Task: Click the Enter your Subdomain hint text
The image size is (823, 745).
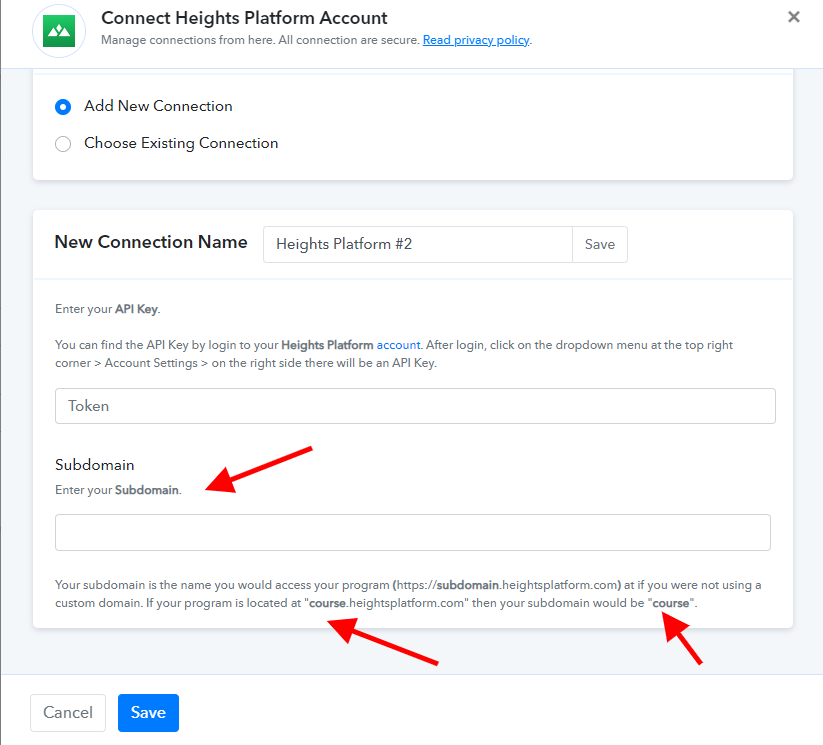Action: (x=118, y=490)
